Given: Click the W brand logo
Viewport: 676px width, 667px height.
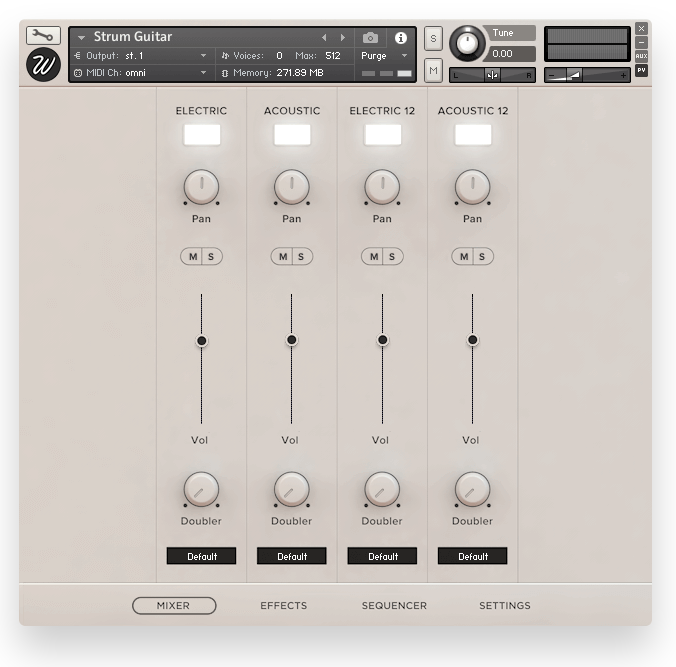Looking at the screenshot, I should coord(43,66).
